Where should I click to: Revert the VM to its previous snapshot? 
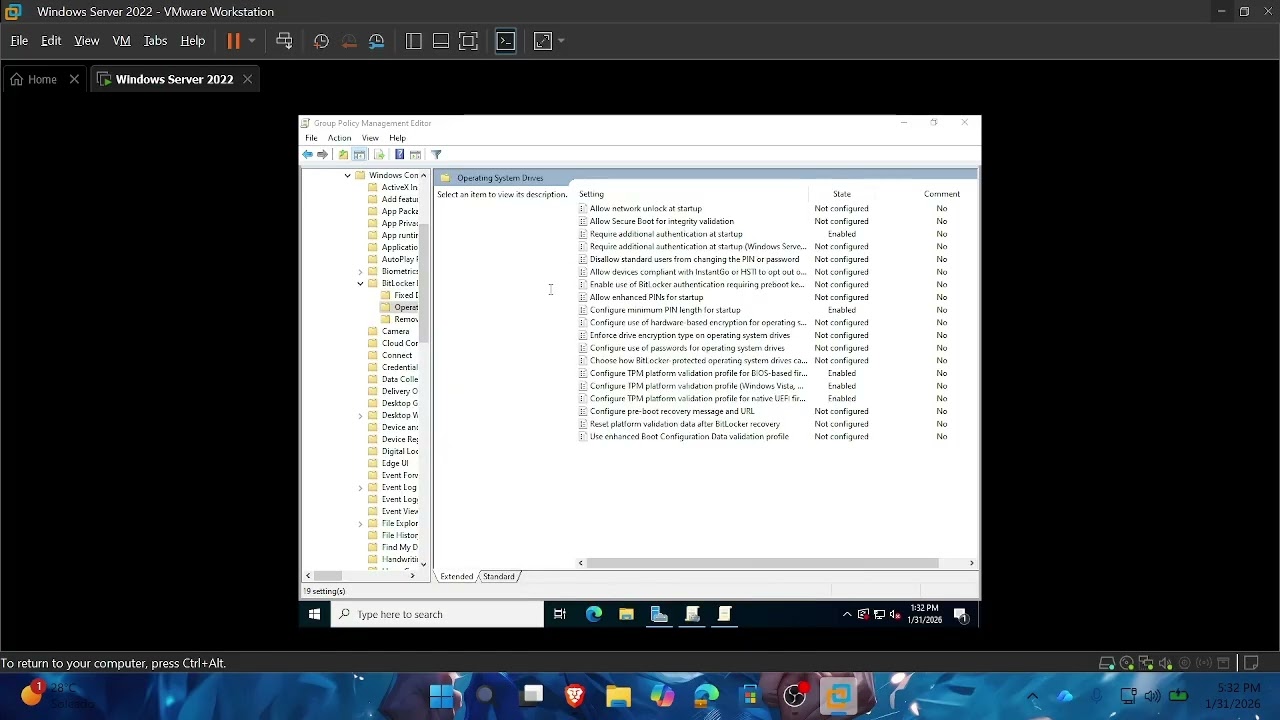click(349, 41)
